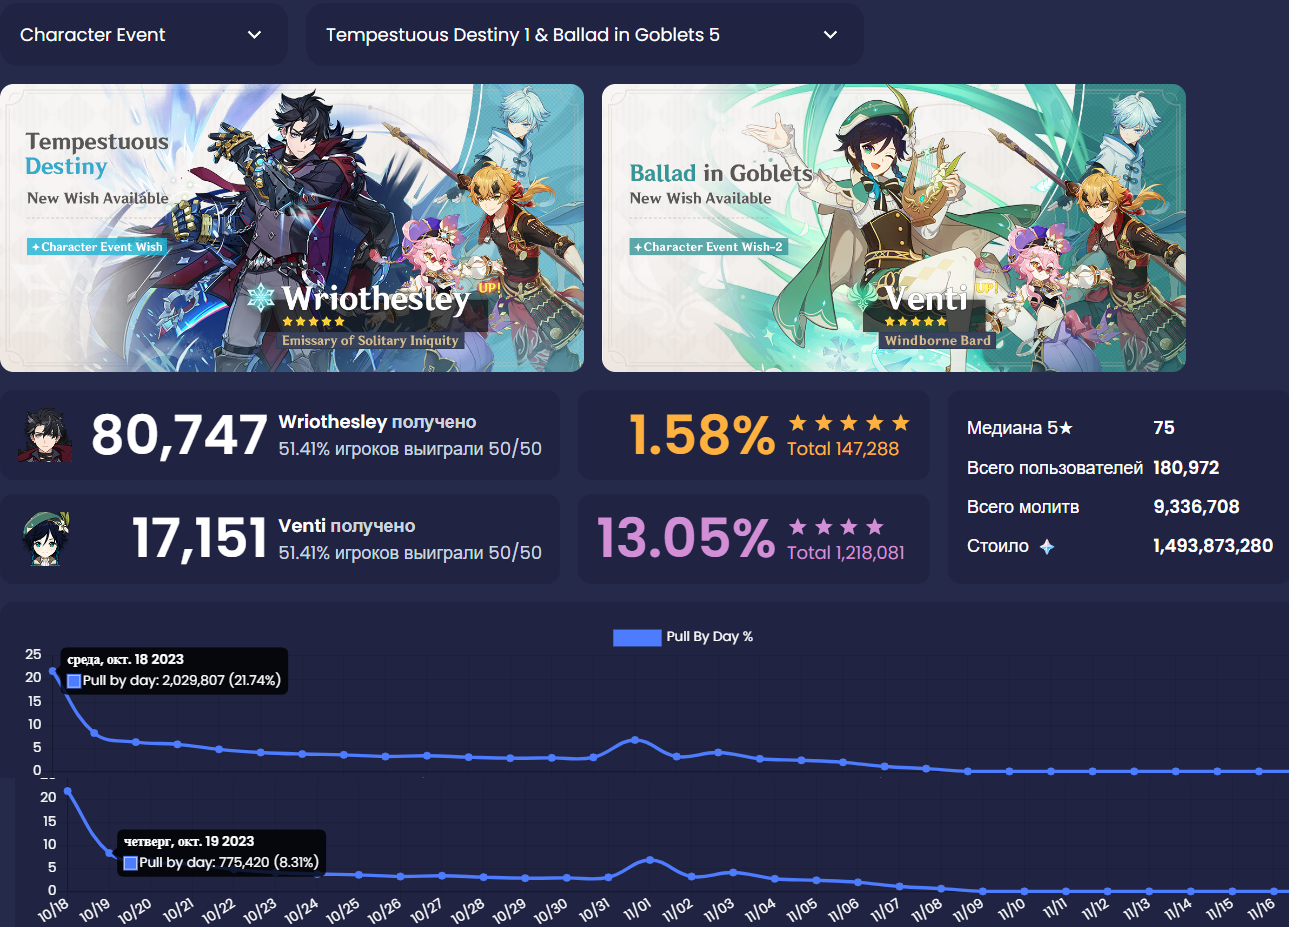
Task: Click the 1,493,873,280 cost value
Action: tap(1213, 546)
